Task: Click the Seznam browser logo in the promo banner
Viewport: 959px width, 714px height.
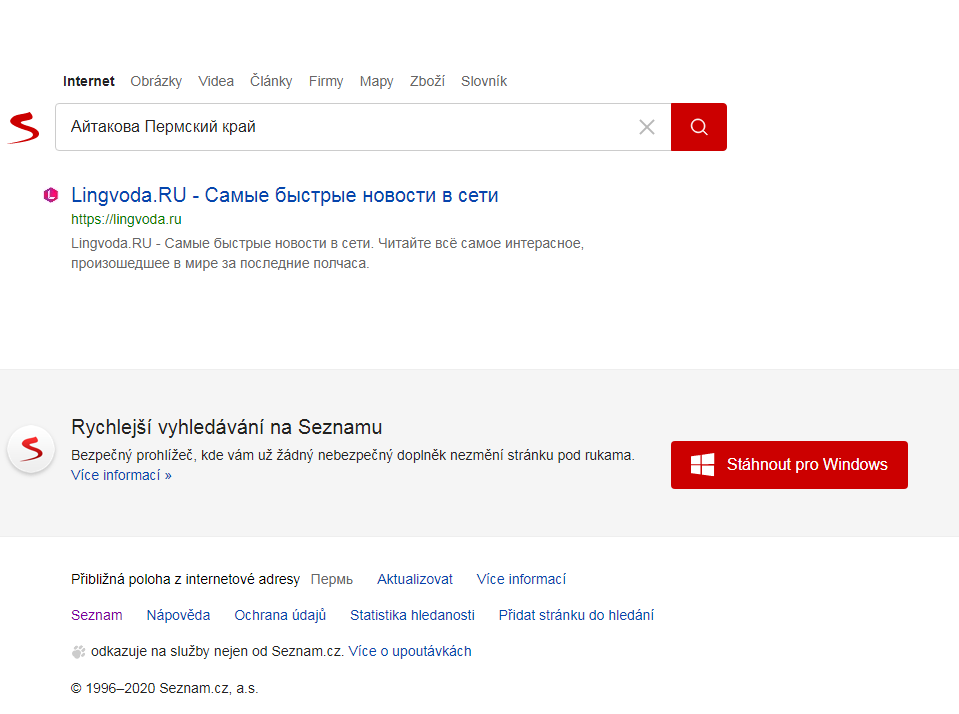Action: point(31,449)
